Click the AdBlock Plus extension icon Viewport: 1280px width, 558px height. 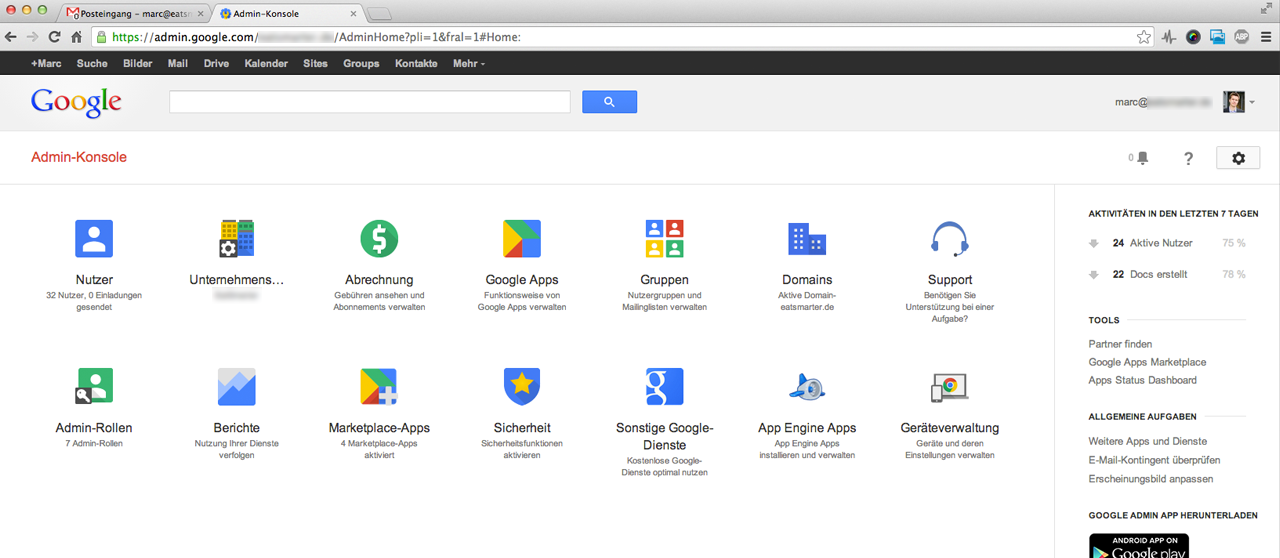pos(1242,37)
